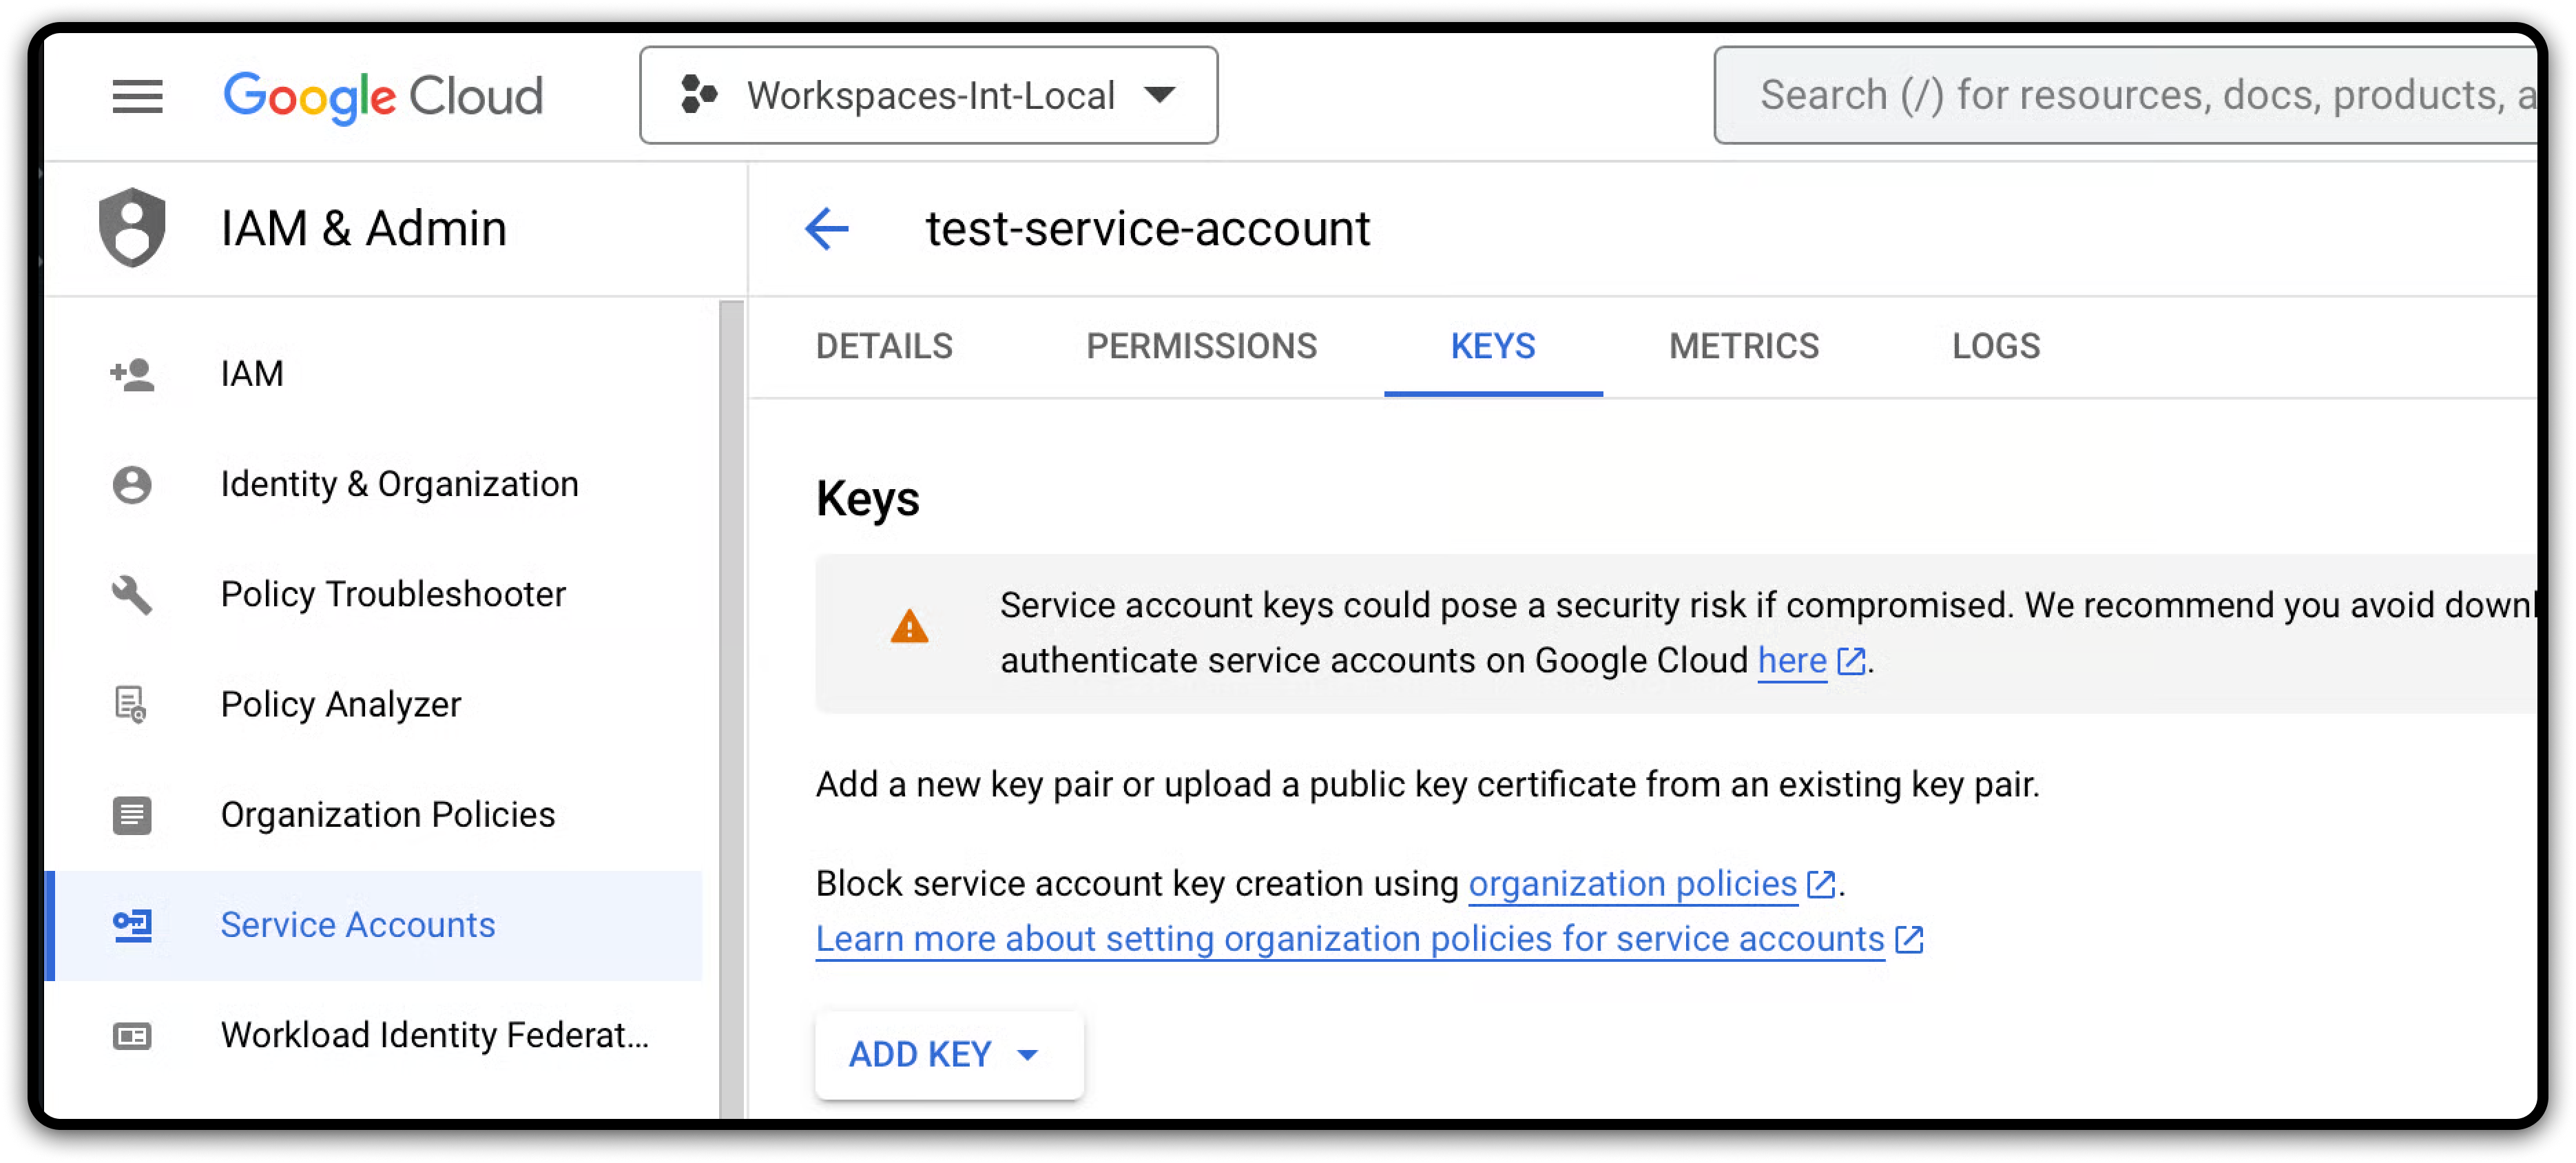
Task: Go back using the blue arrow
Action: (827, 228)
